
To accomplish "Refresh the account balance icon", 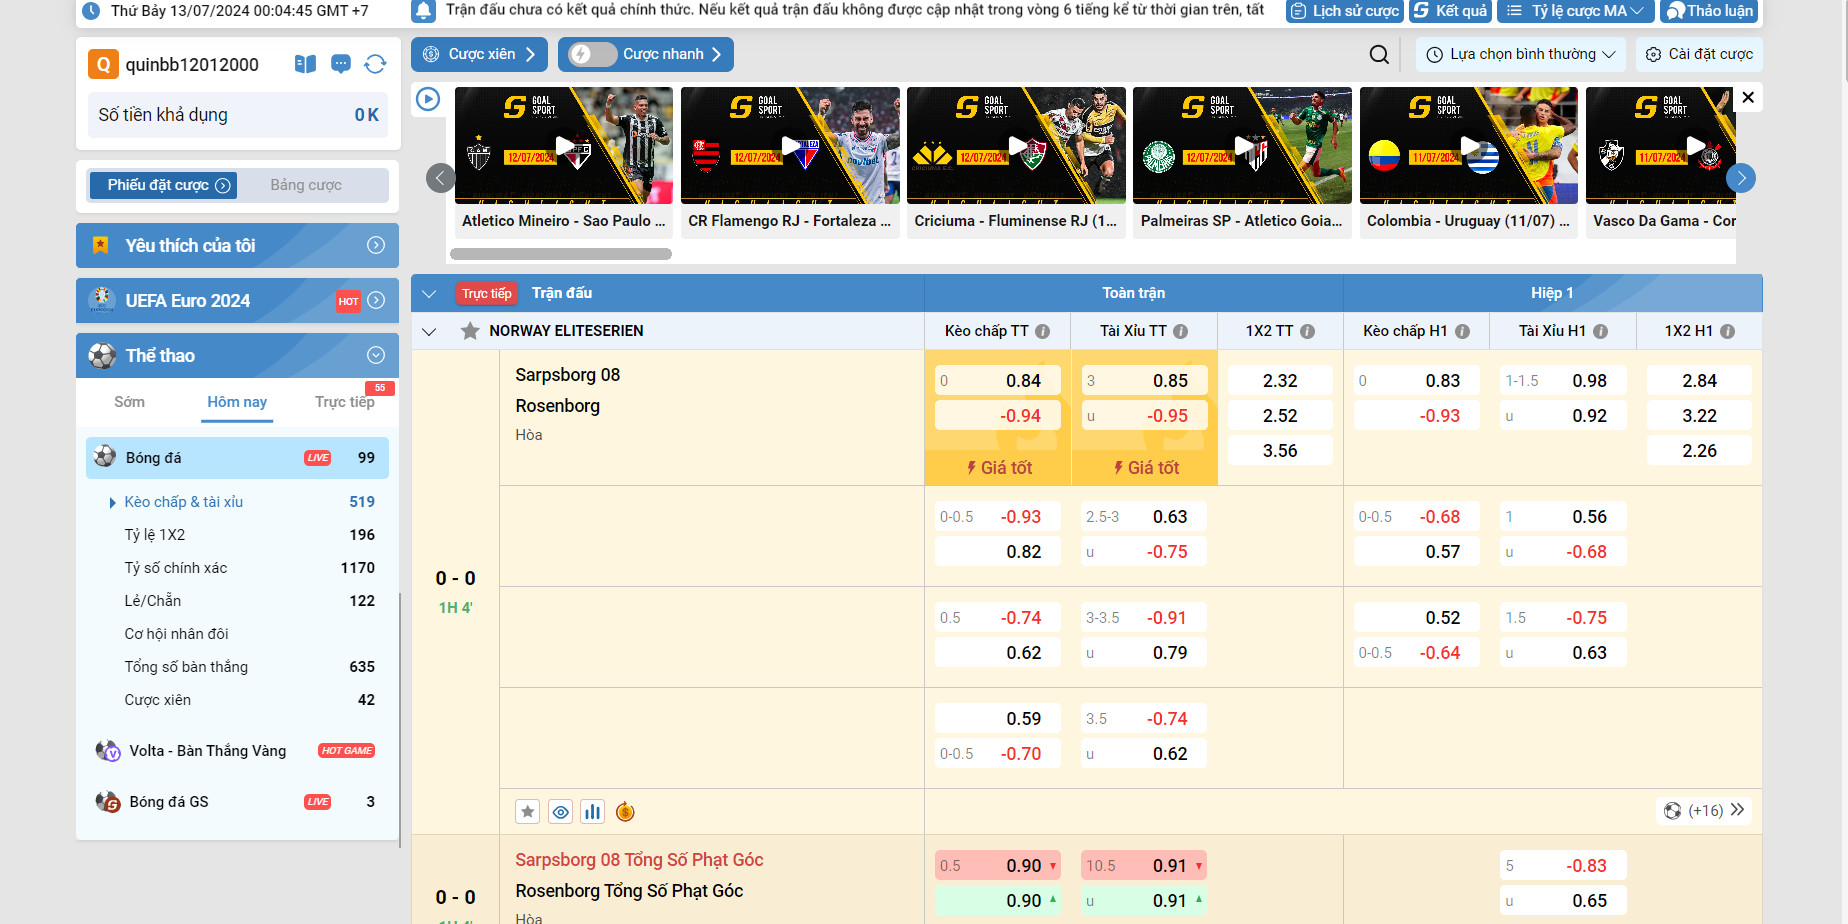I will pyautogui.click(x=375, y=65).
